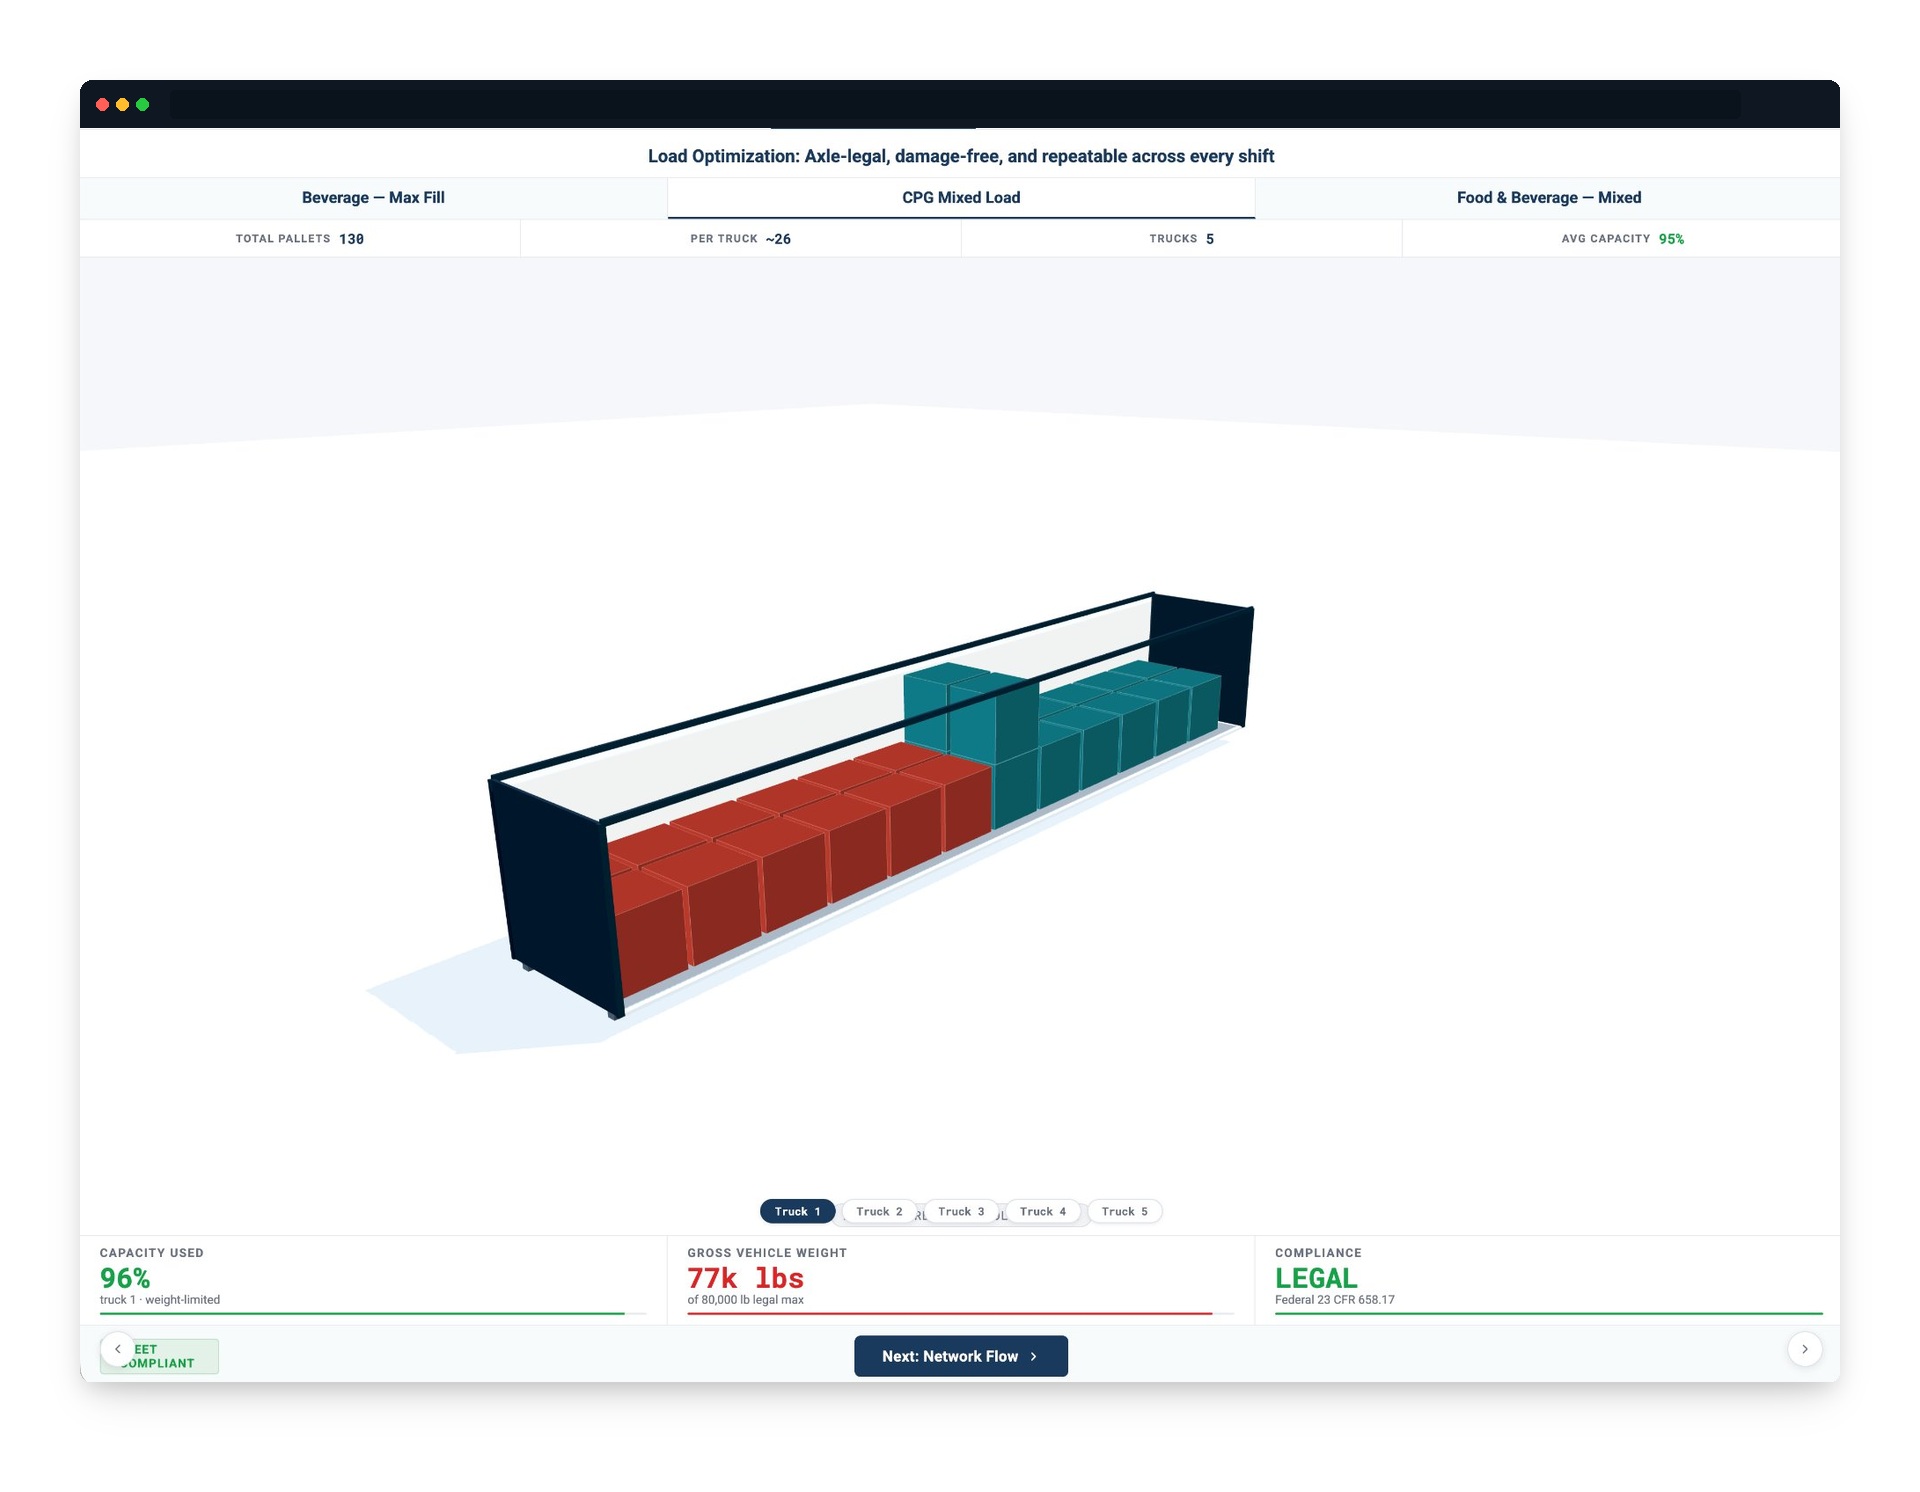
Task: Click the Federal 23 CFR 658.17 compliance text
Action: point(1334,1301)
